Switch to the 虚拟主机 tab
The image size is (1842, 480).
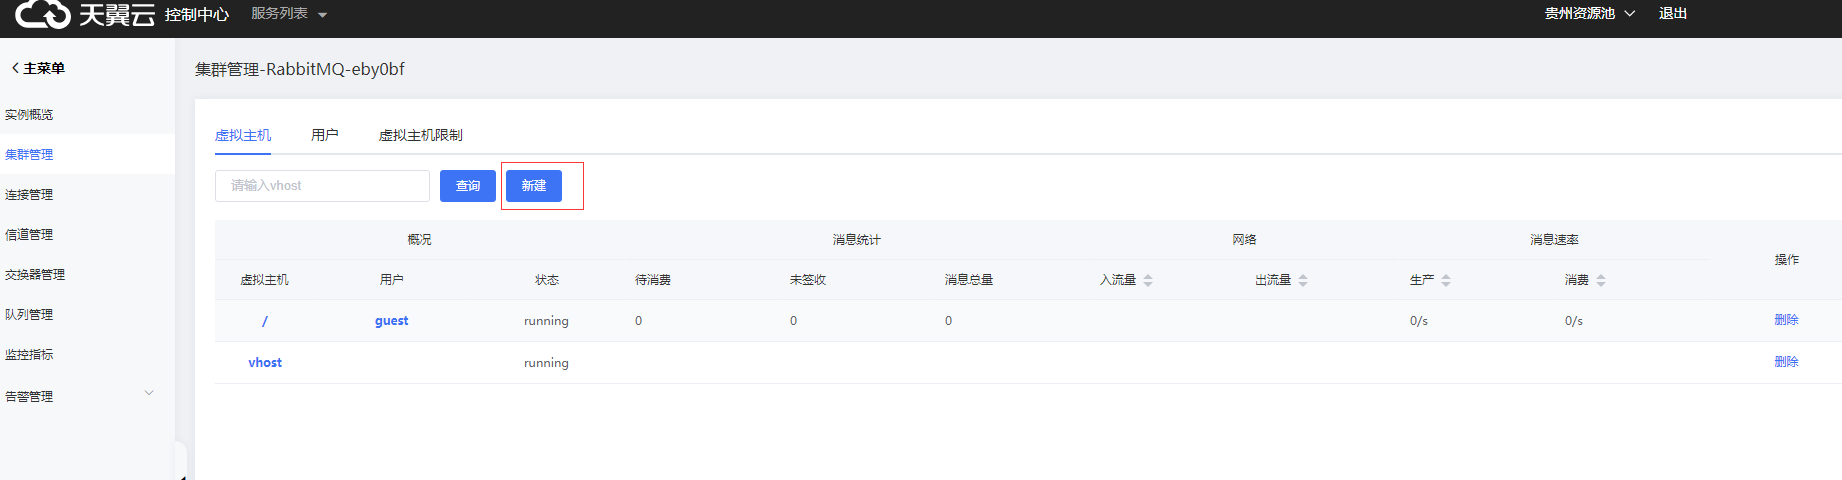pos(243,135)
